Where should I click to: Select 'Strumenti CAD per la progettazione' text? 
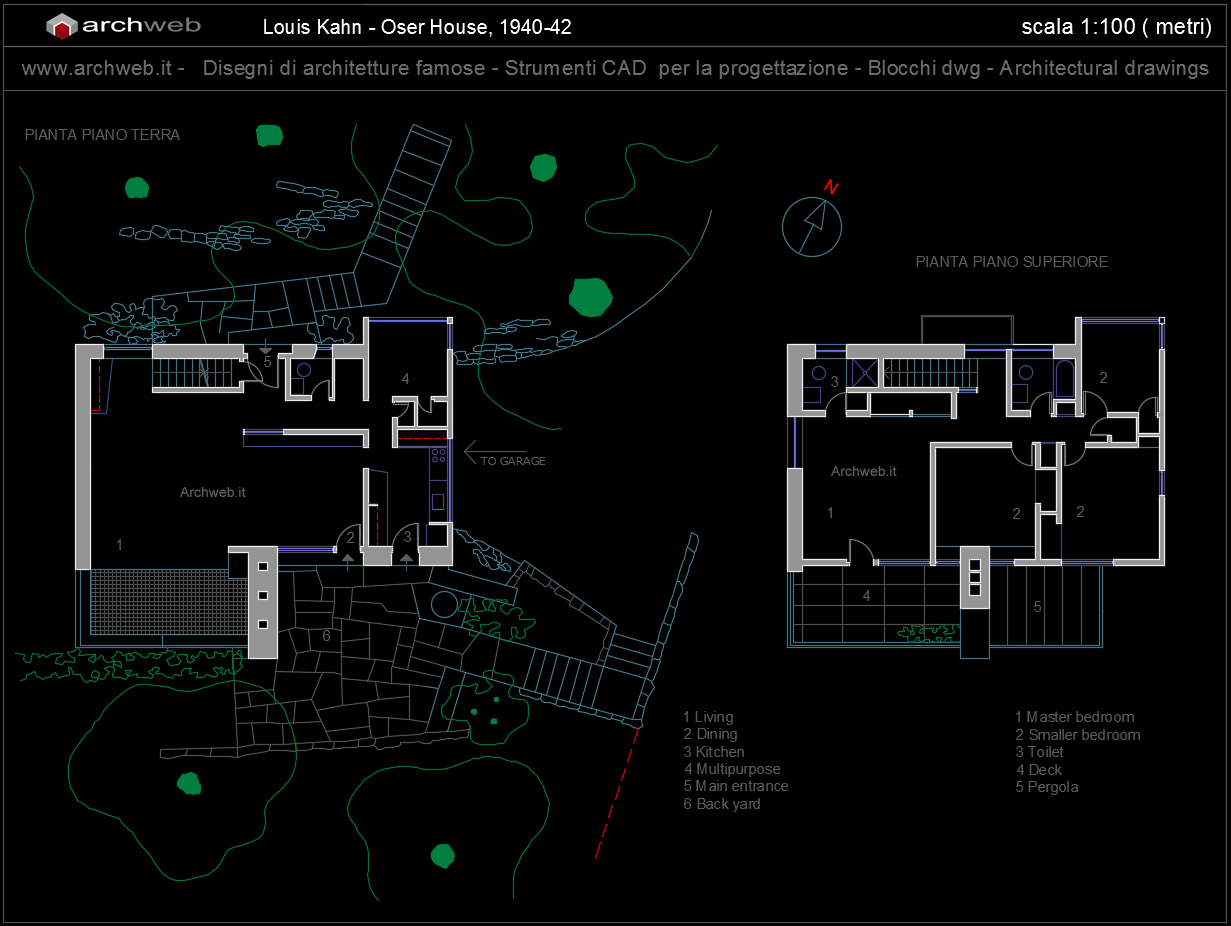coord(677,69)
